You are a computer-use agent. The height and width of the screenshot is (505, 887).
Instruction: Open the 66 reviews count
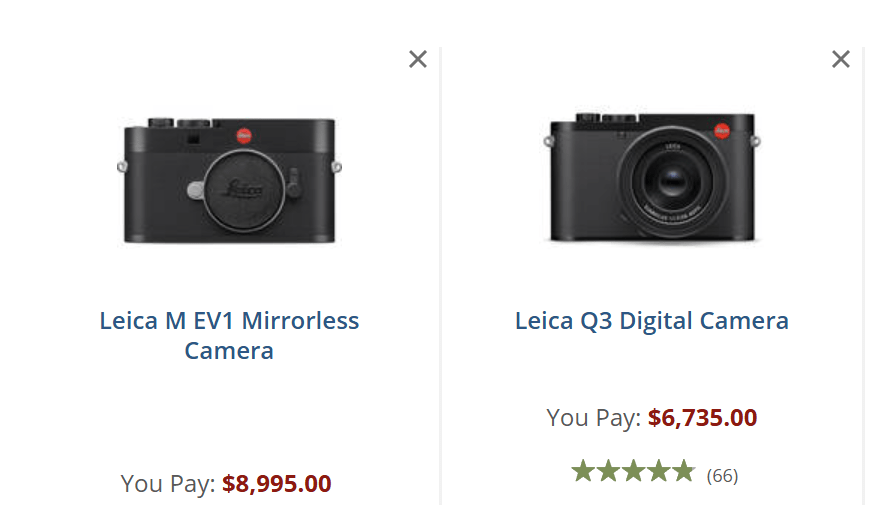[x=722, y=475]
